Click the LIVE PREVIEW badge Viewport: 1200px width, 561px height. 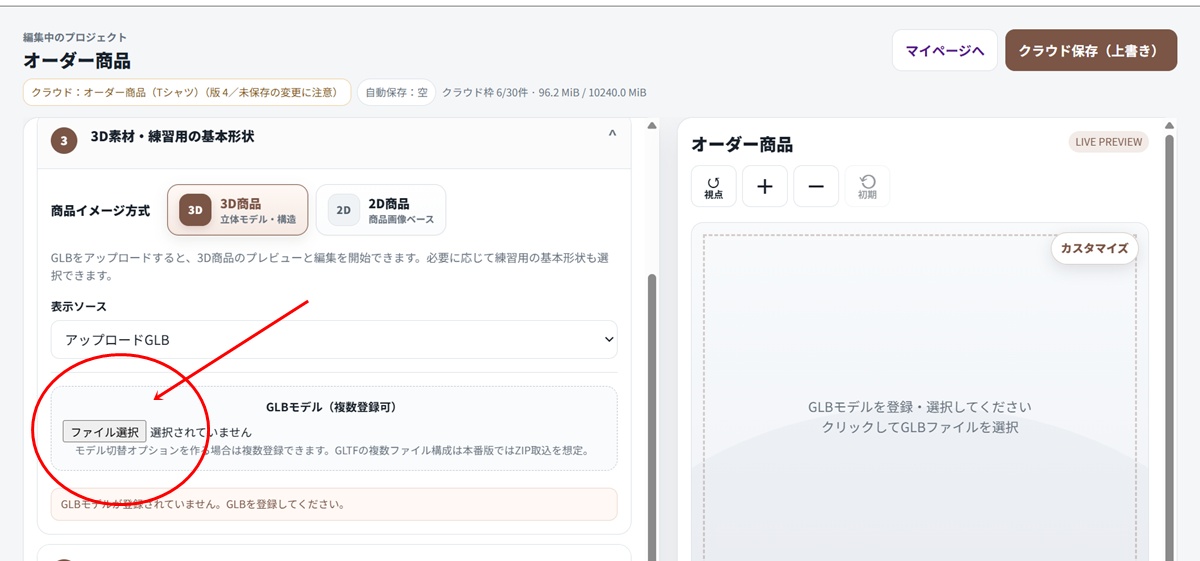tap(1108, 142)
